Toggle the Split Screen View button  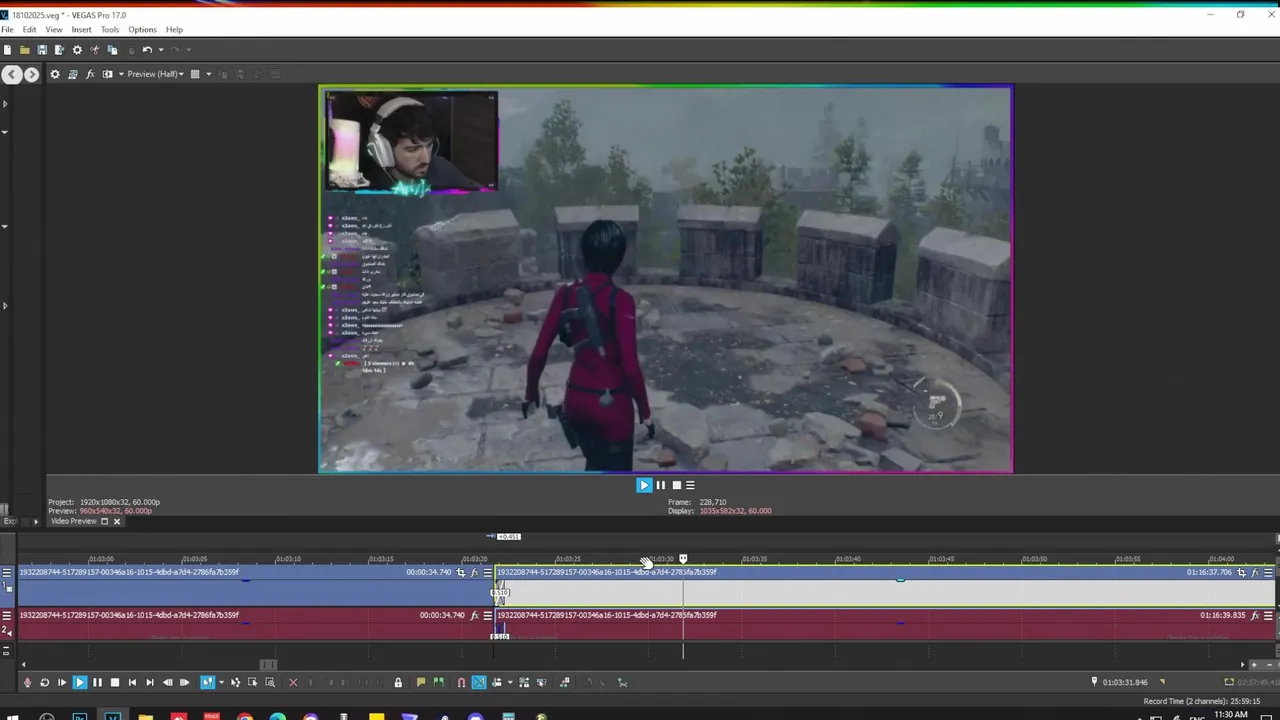107,74
